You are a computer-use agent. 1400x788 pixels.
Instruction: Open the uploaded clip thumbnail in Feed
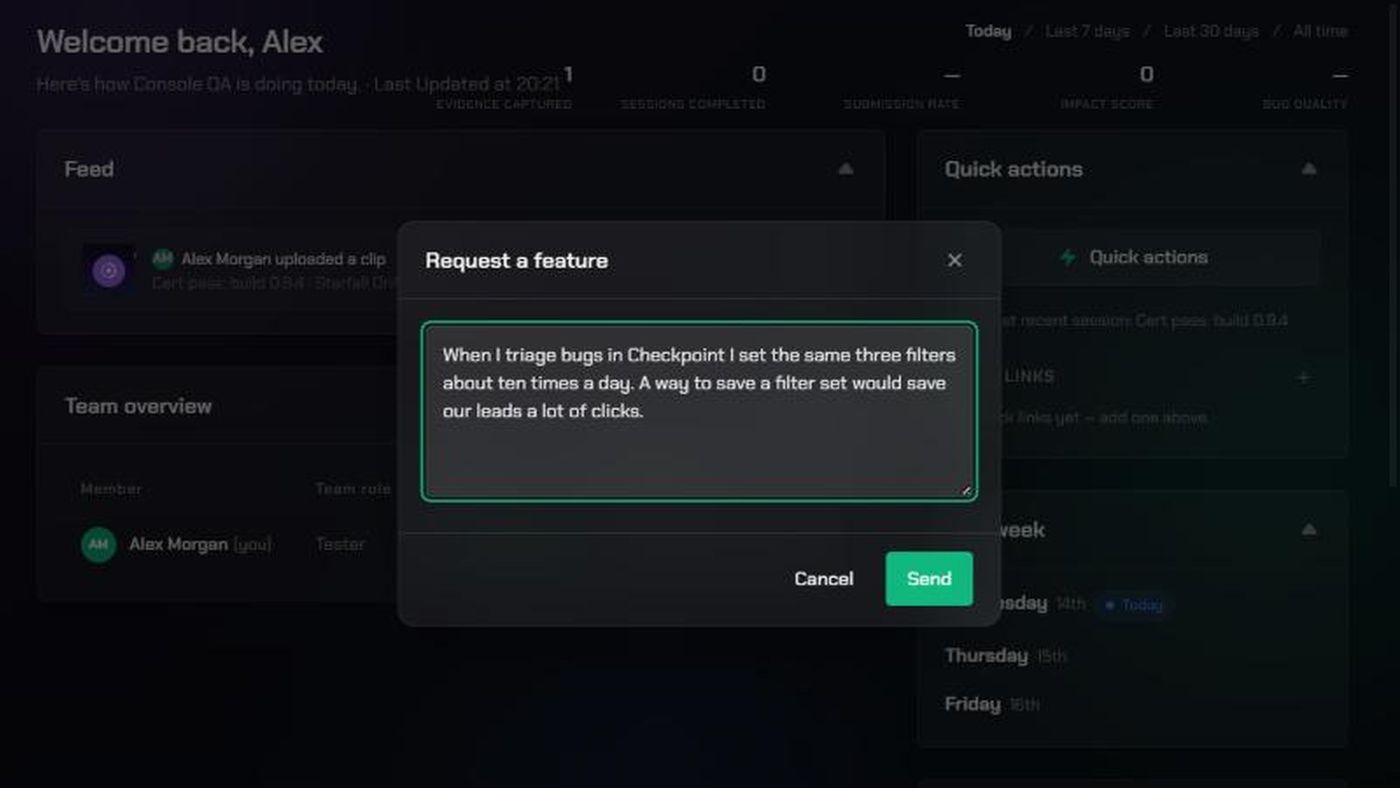pos(109,270)
